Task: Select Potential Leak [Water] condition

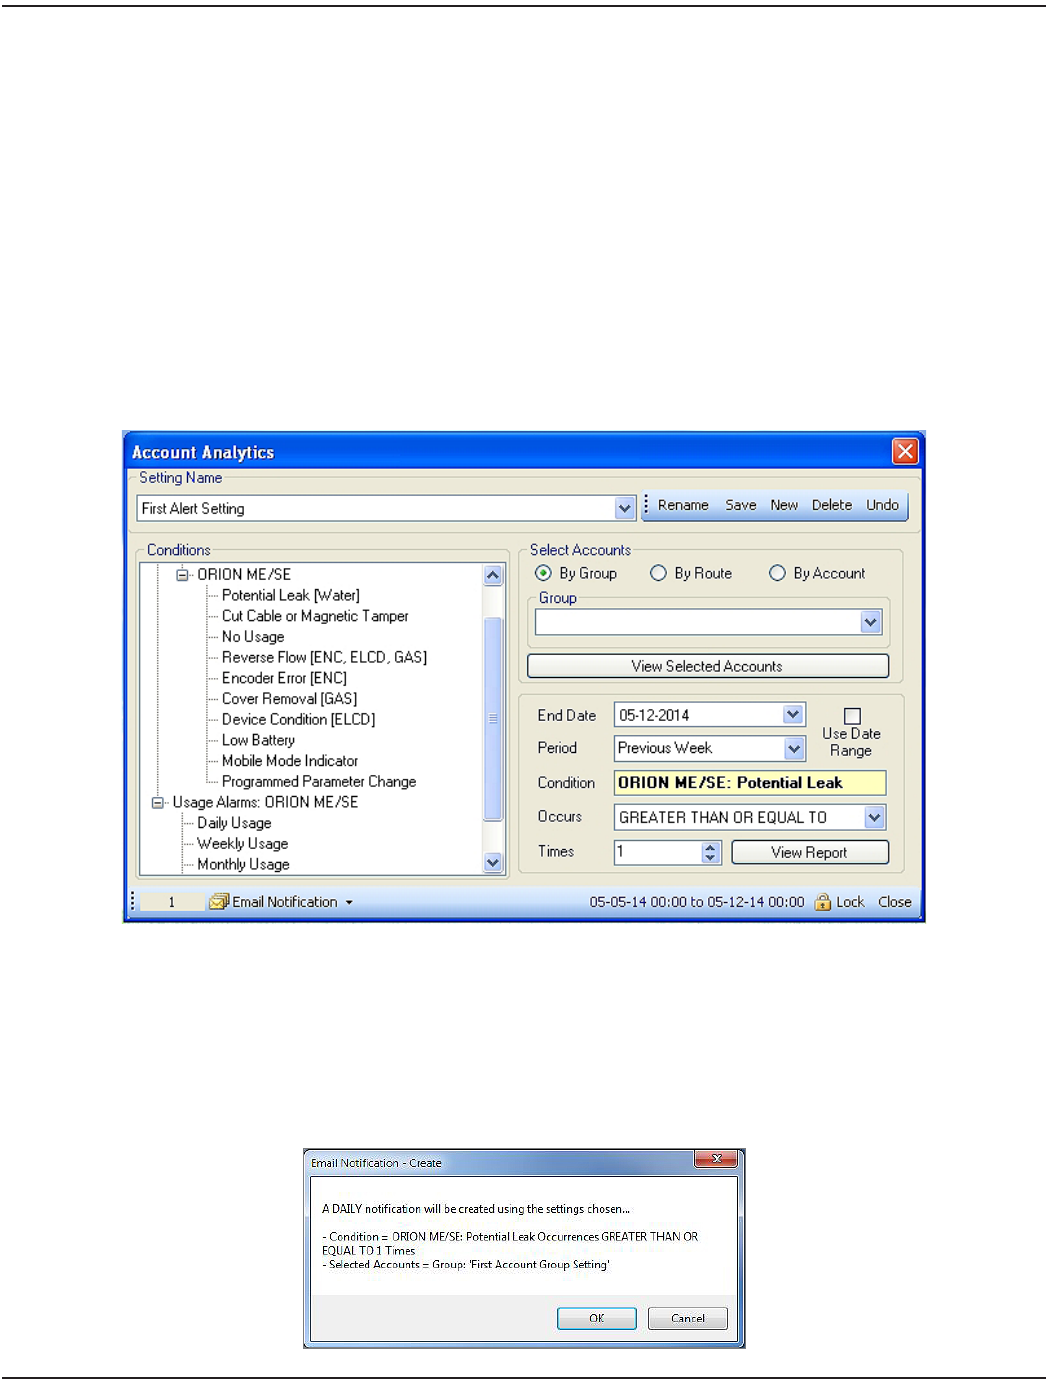Action: point(291,595)
